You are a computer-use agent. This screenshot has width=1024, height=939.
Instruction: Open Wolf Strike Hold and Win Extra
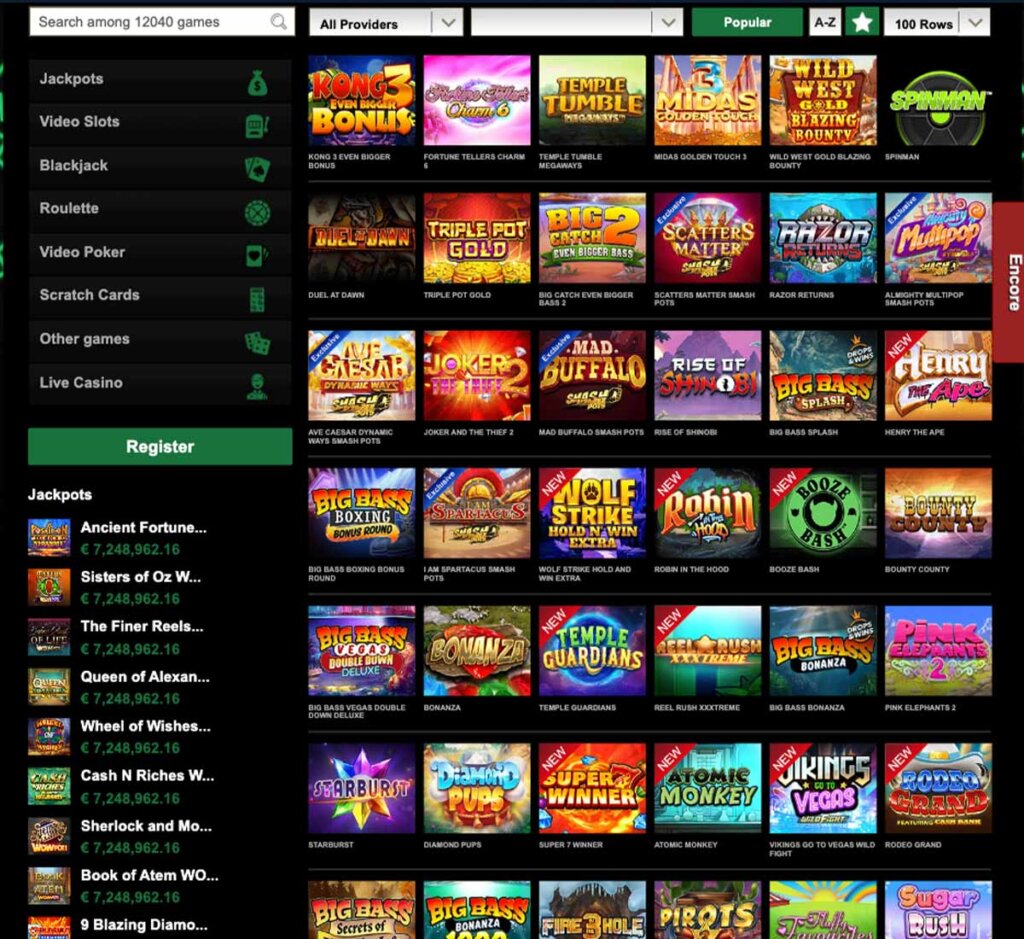(592, 513)
